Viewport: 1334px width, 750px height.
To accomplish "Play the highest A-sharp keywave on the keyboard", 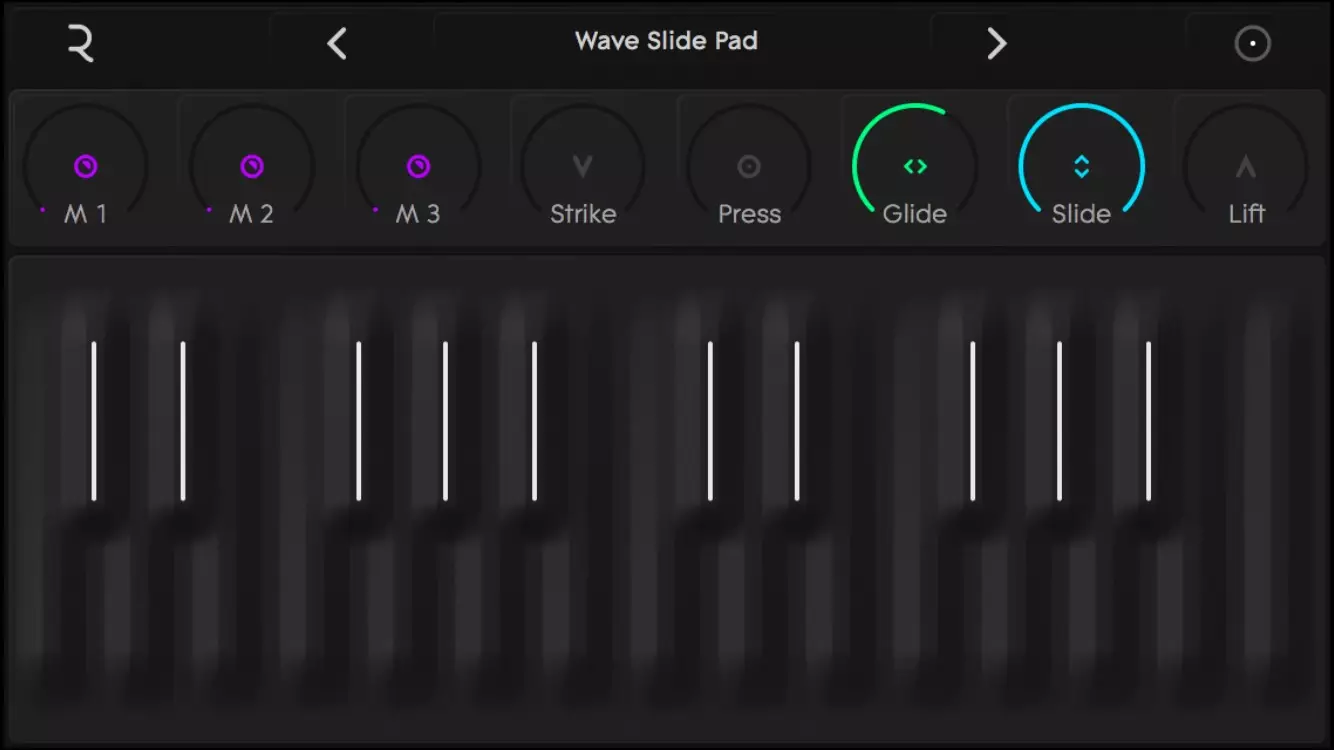I will tap(1148, 420).
